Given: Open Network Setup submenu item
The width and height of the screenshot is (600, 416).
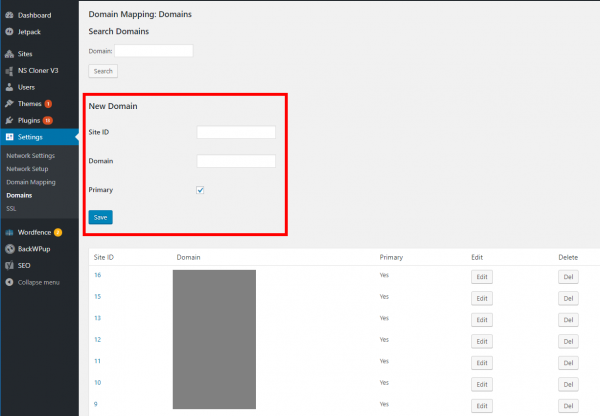Looking at the screenshot, I should click(27, 169).
